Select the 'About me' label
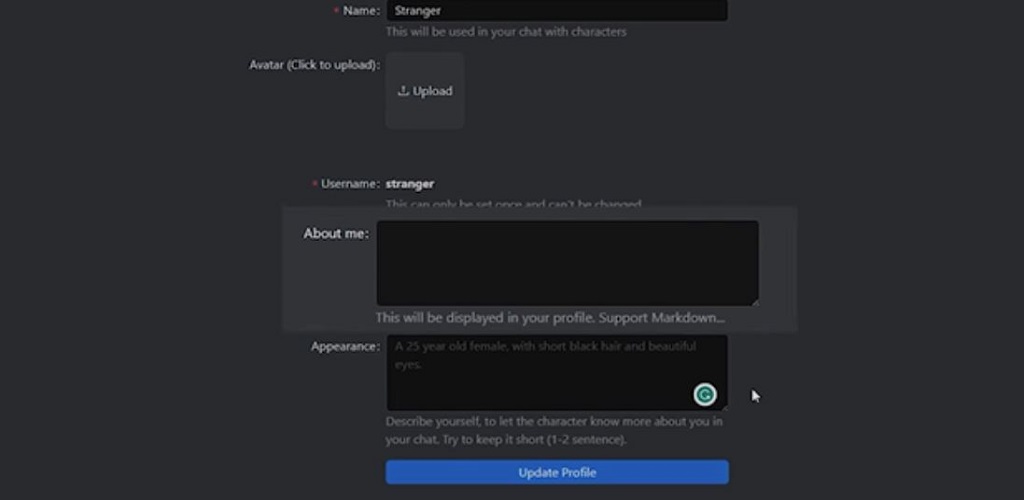 (x=336, y=233)
